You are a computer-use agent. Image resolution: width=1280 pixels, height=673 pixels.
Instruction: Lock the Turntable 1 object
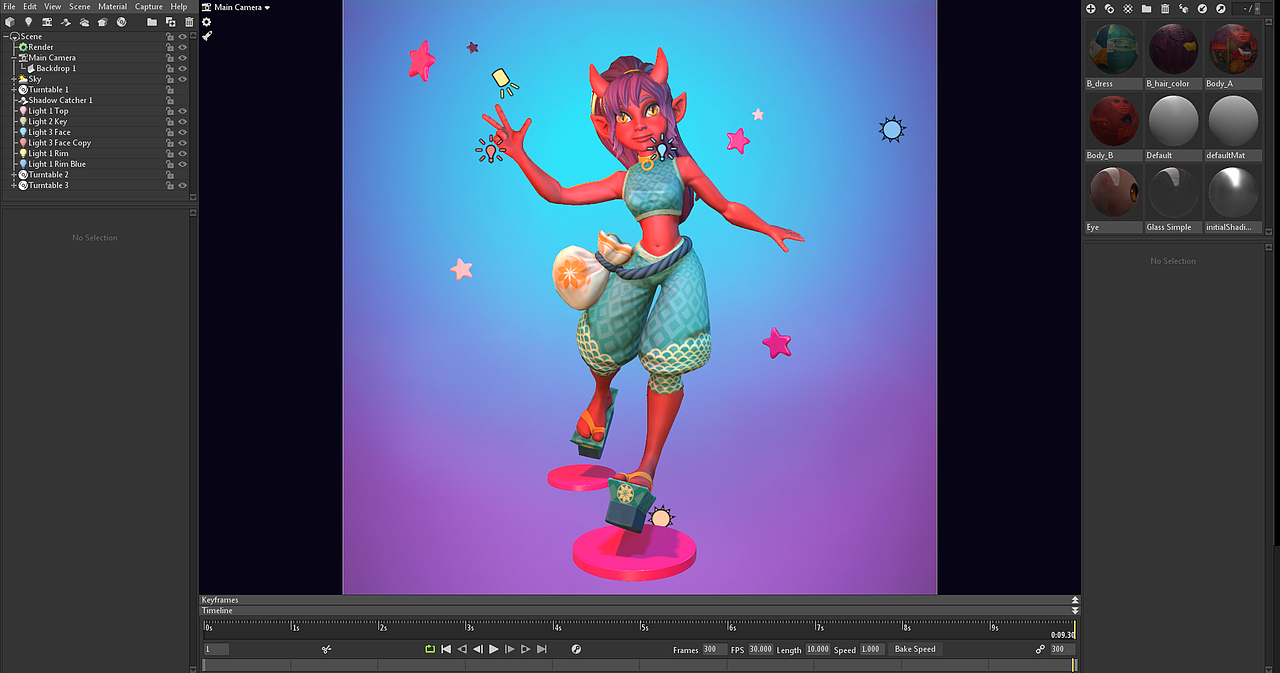coord(170,90)
